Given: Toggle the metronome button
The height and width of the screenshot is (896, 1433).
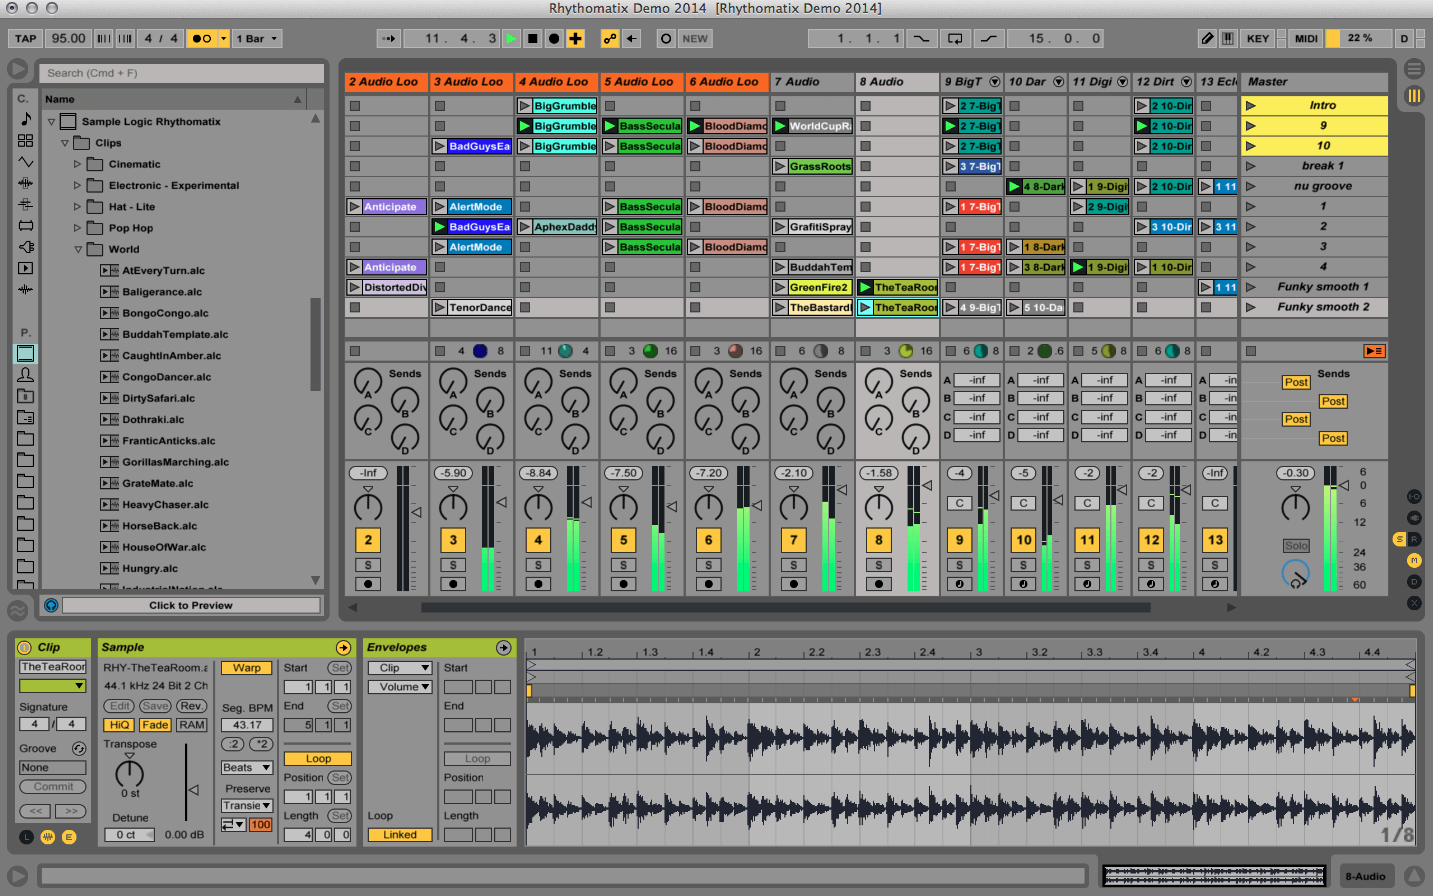Looking at the screenshot, I should pos(202,39).
